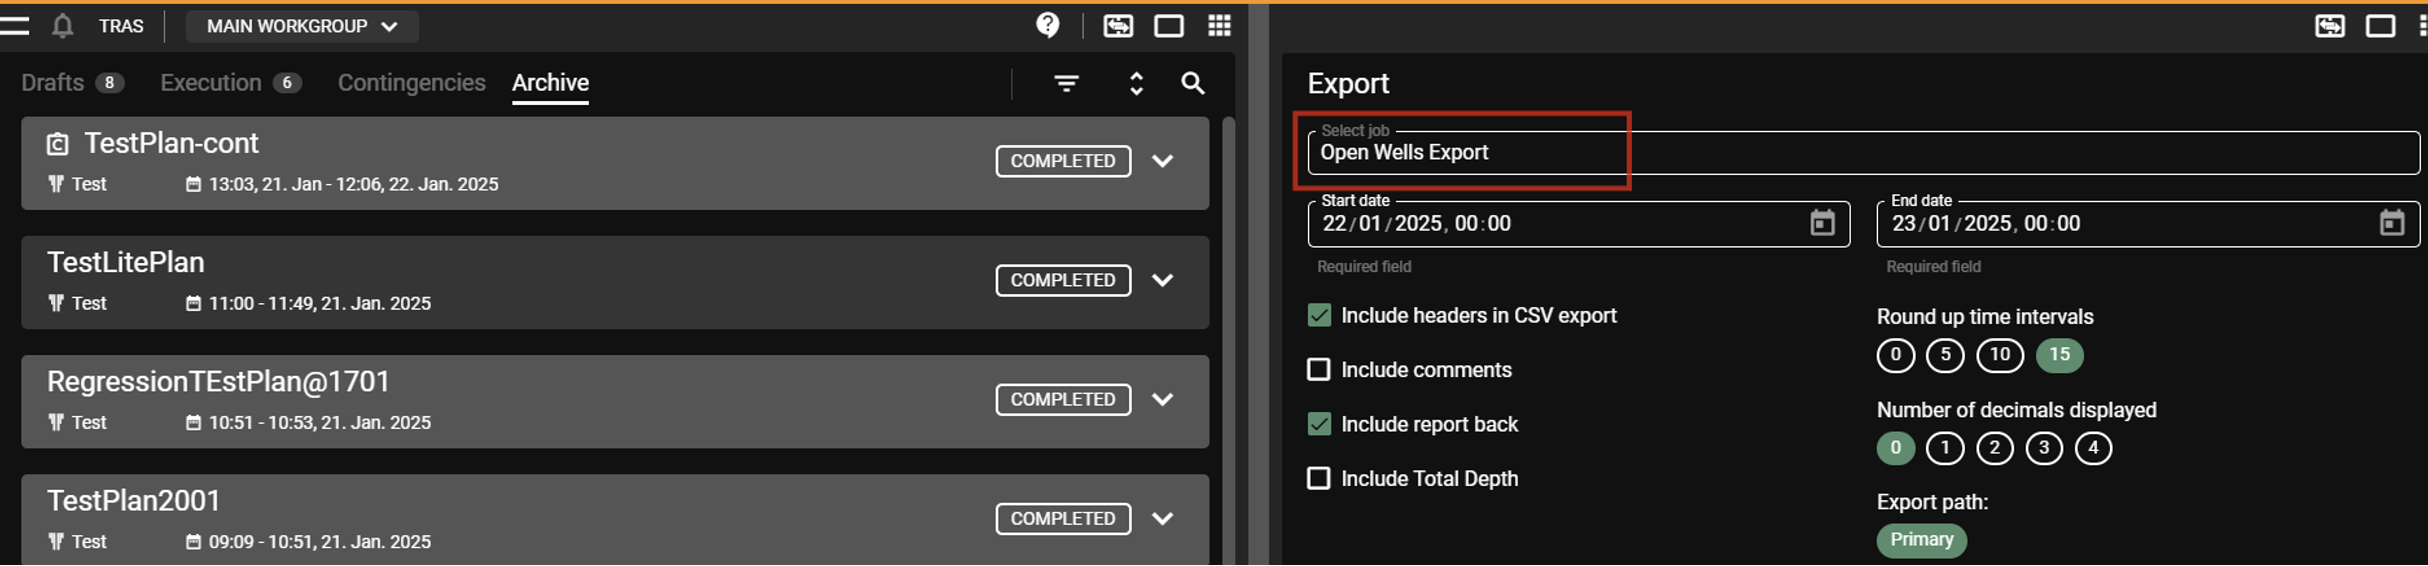Open the Start date calendar picker
Screen dimensions: 2428x566
1822,223
